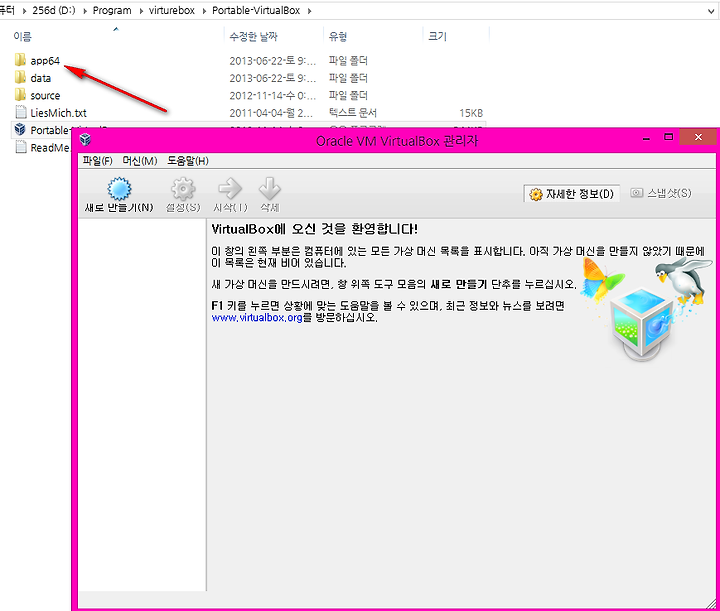Maximize the VirtualBox manager window

point(669,137)
